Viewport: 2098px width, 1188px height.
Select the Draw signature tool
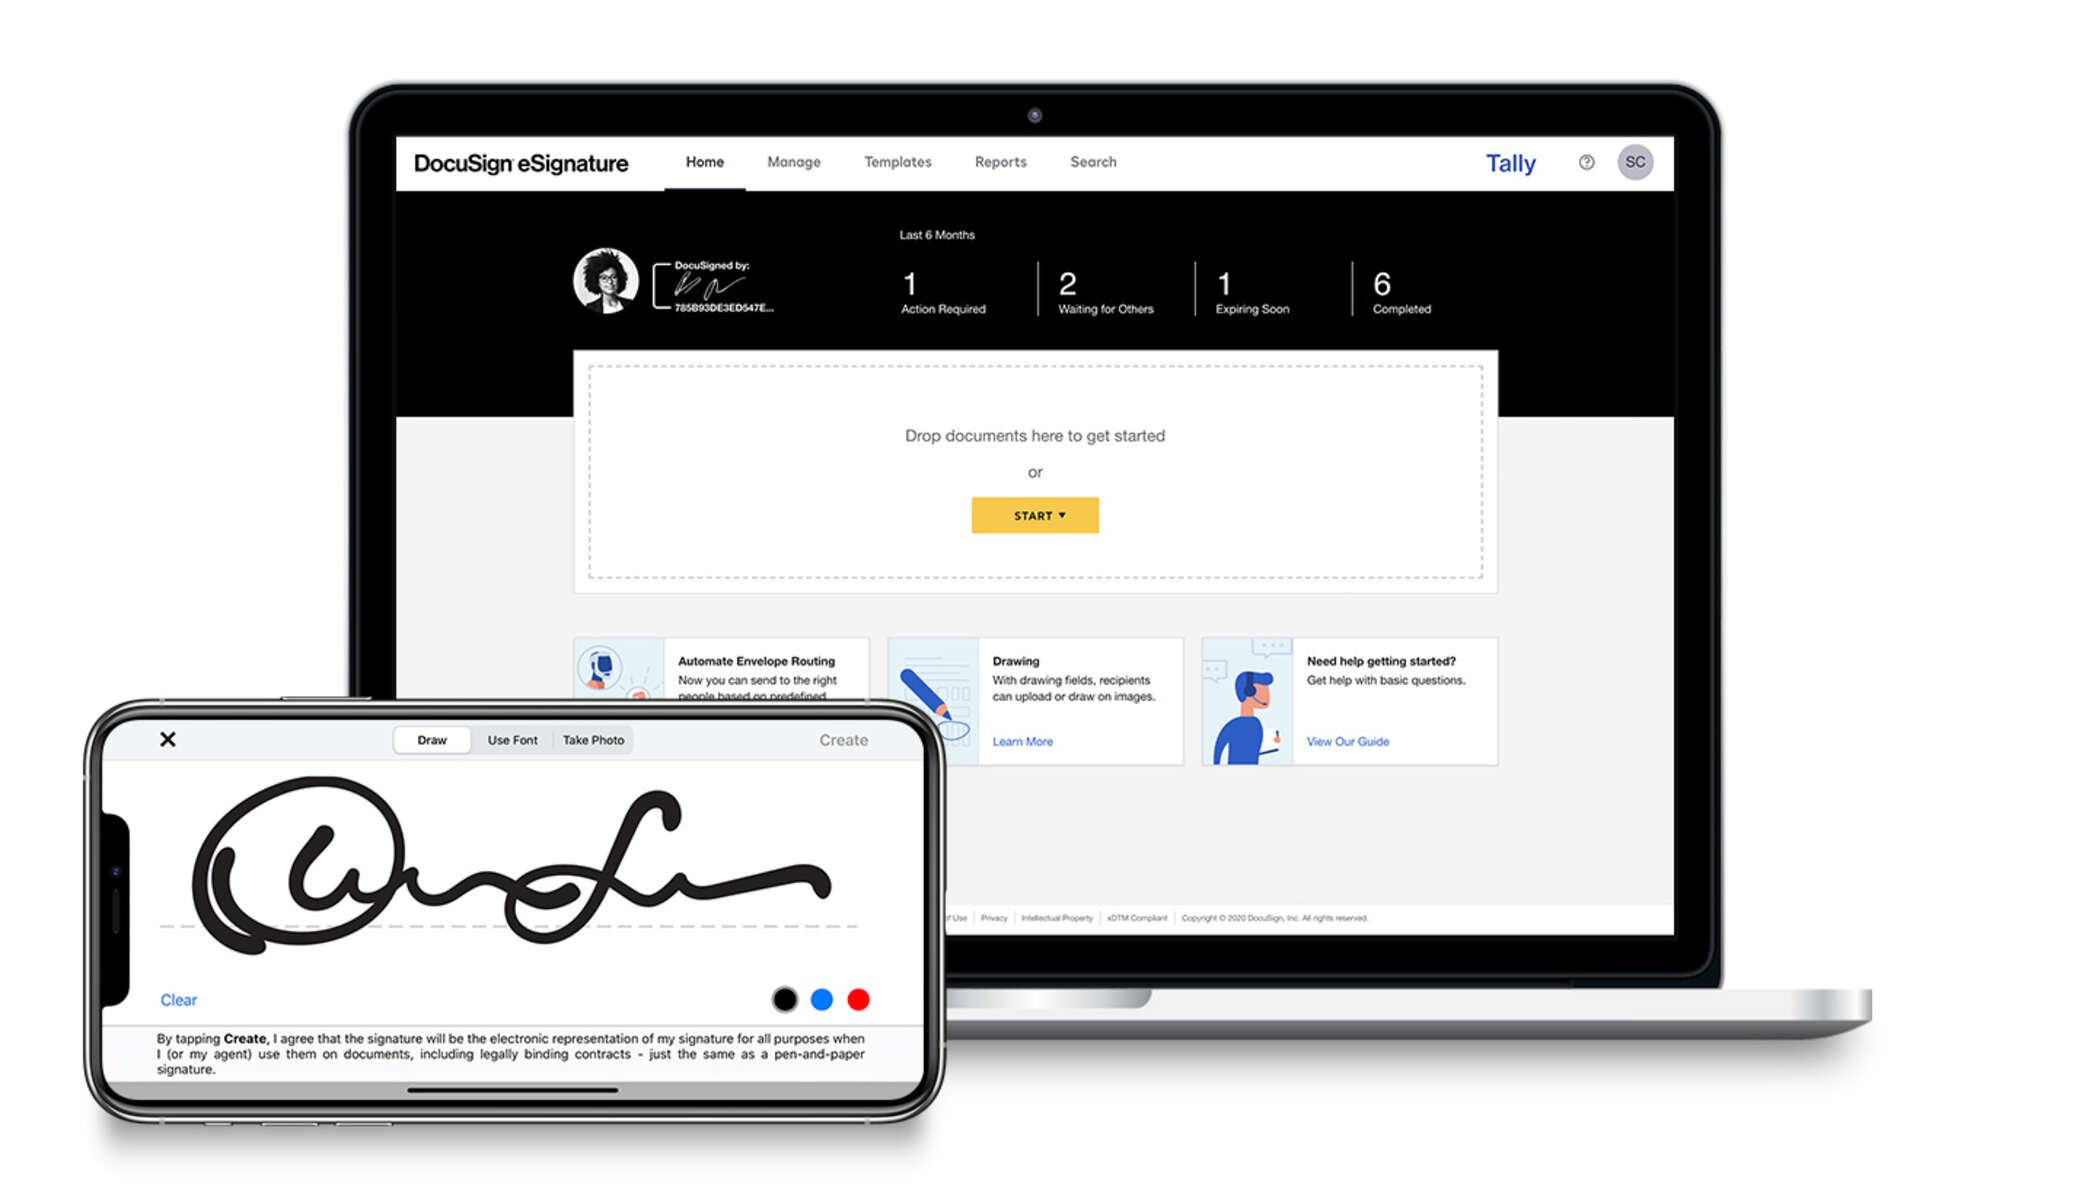click(x=432, y=740)
